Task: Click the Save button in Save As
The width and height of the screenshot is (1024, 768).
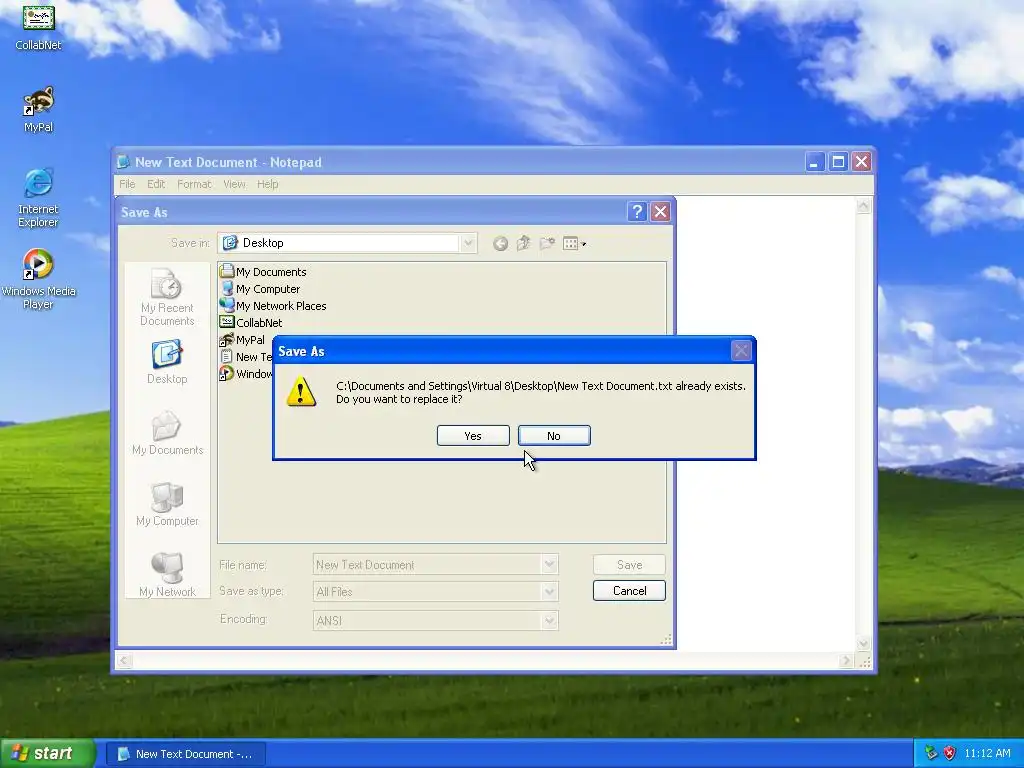Action: 630,565
